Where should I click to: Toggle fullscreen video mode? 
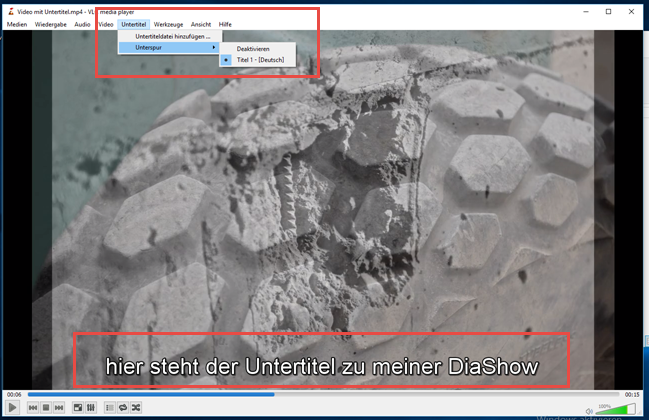point(78,408)
